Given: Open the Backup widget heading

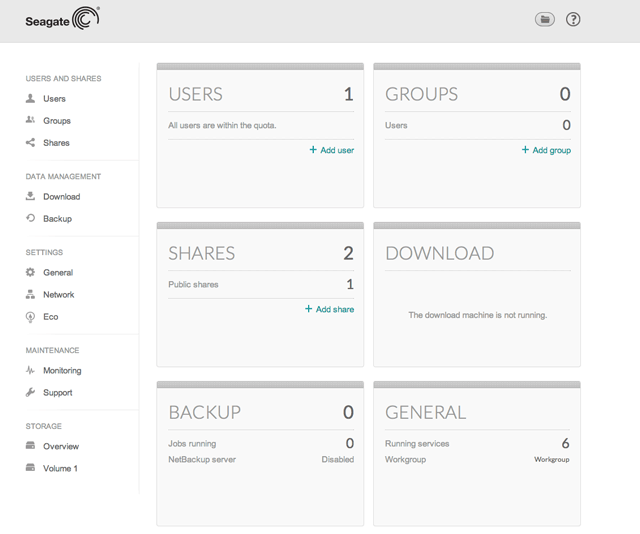Looking at the screenshot, I should [x=204, y=412].
